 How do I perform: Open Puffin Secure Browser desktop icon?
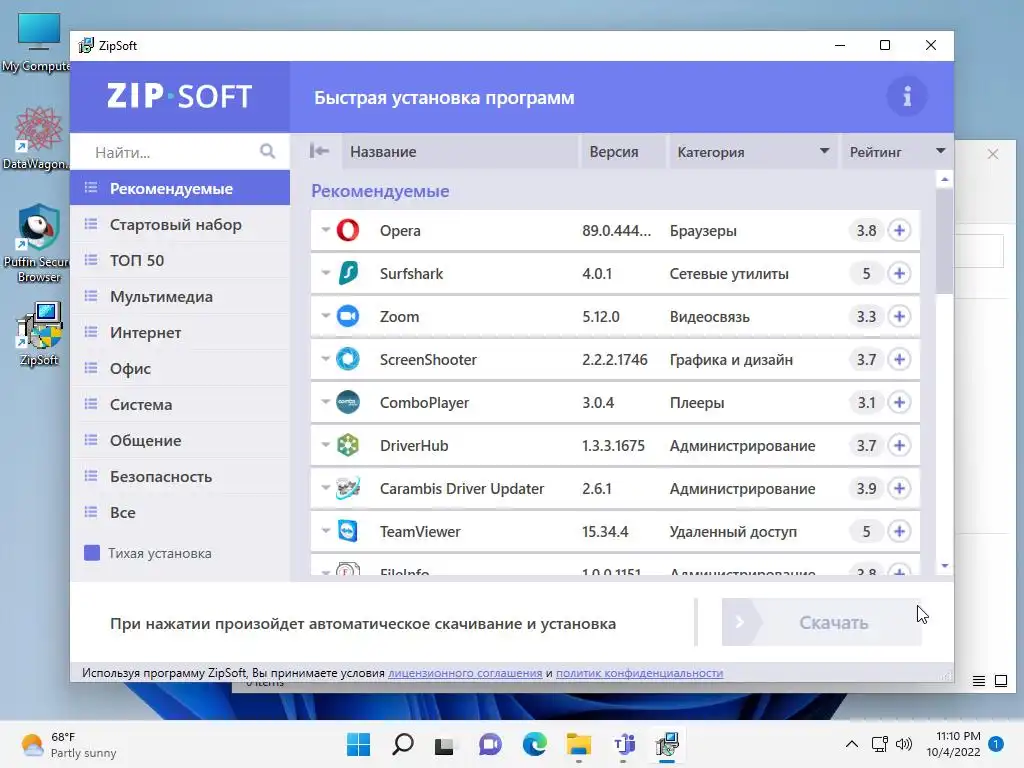[38, 243]
